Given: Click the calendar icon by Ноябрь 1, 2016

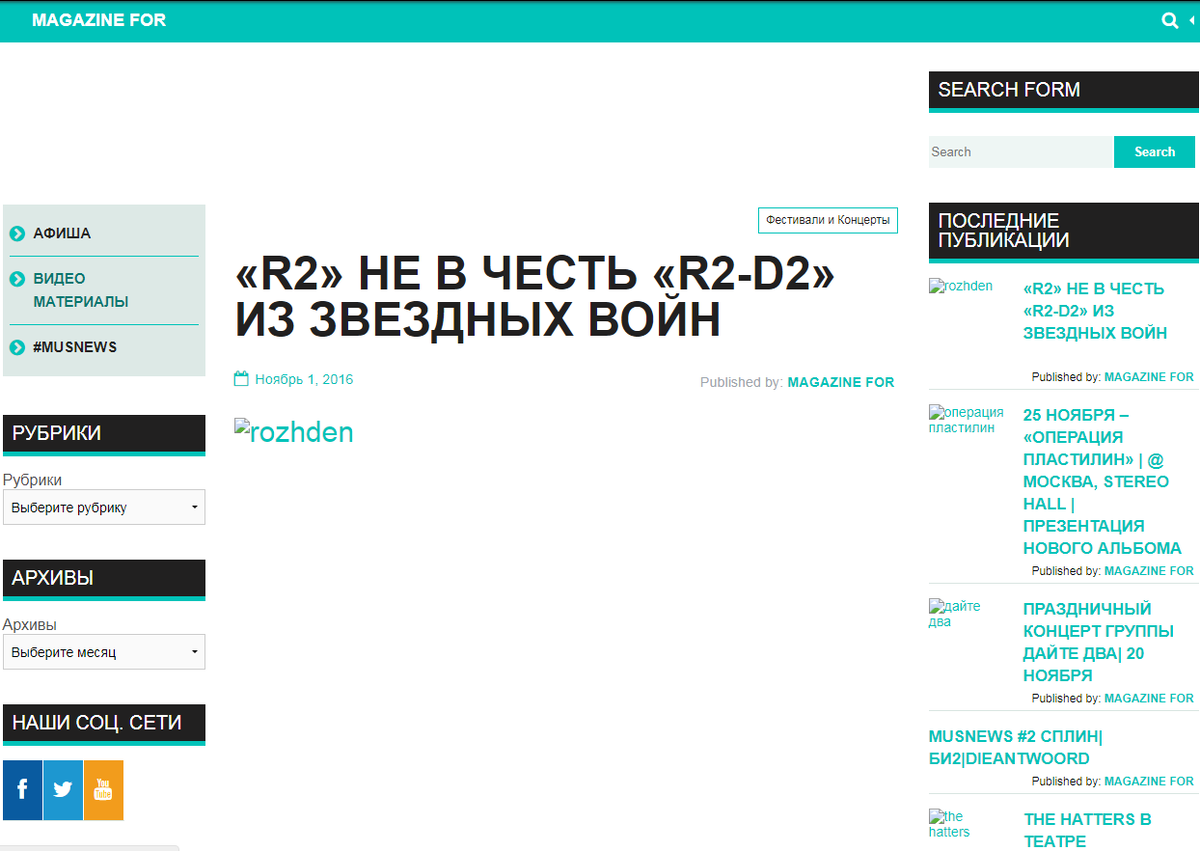Looking at the screenshot, I should coord(241,379).
